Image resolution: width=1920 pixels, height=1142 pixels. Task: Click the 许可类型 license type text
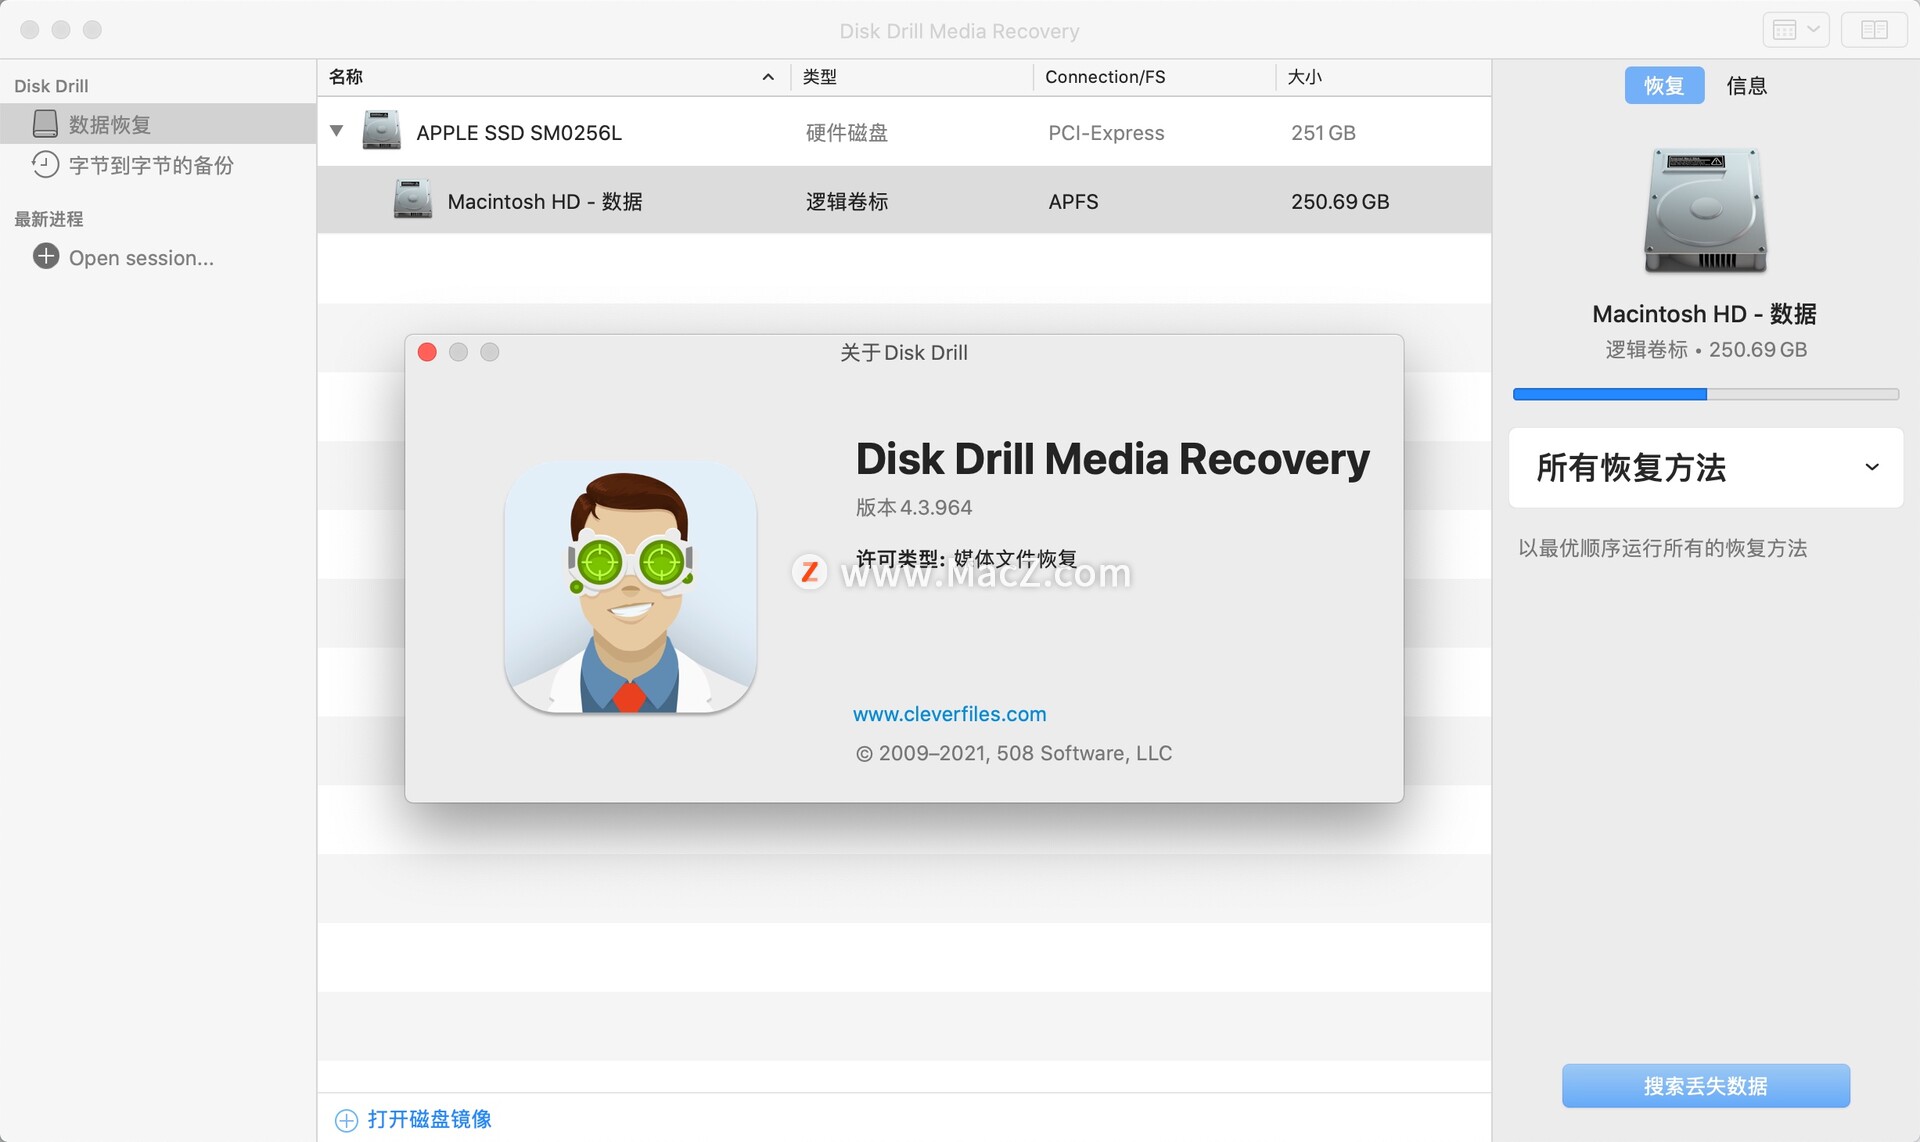pyautogui.click(x=966, y=558)
